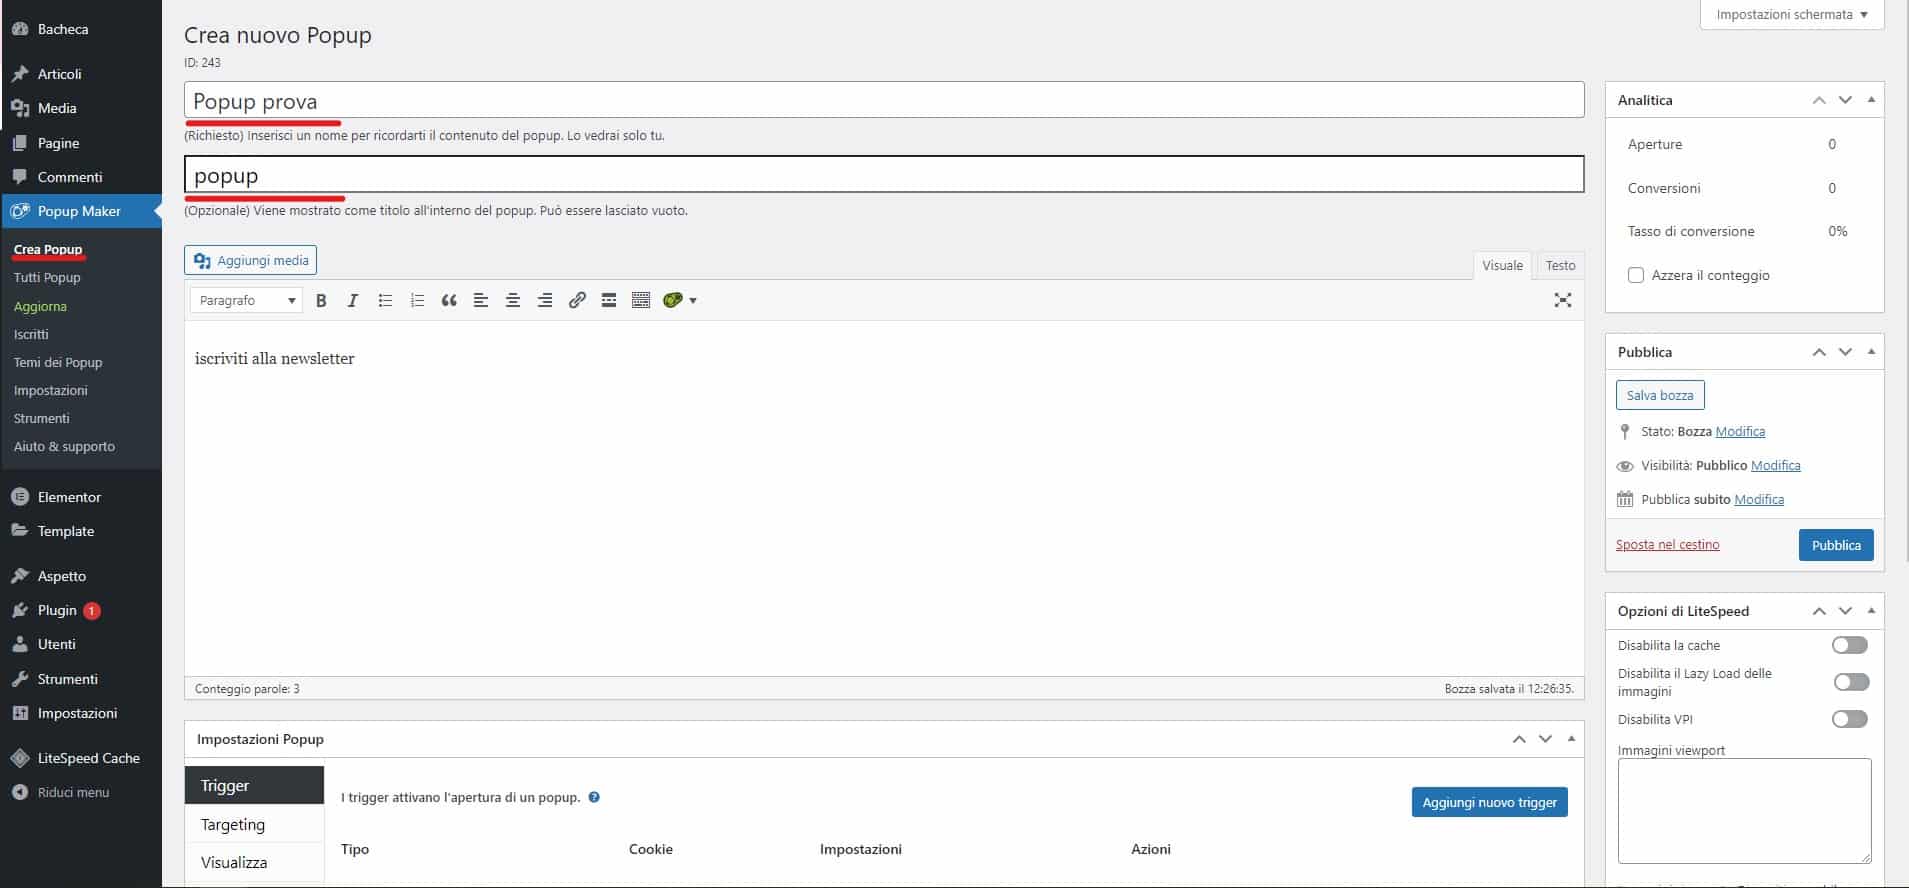Viewport: 1909px width, 888px height.
Task: Toggle italic formatting in editor toolbar
Action: tap(352, 300)
